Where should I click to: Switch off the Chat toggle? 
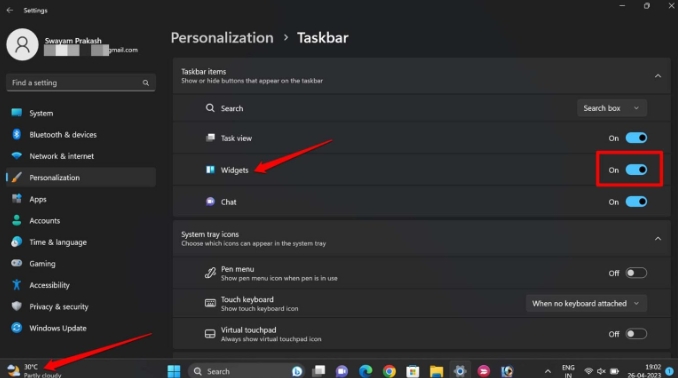[636, 202]
